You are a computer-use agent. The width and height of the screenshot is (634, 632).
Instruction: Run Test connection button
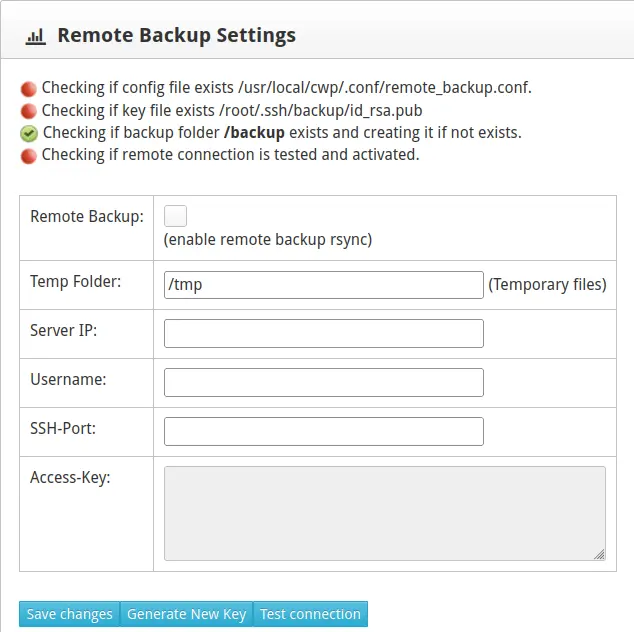310,614
